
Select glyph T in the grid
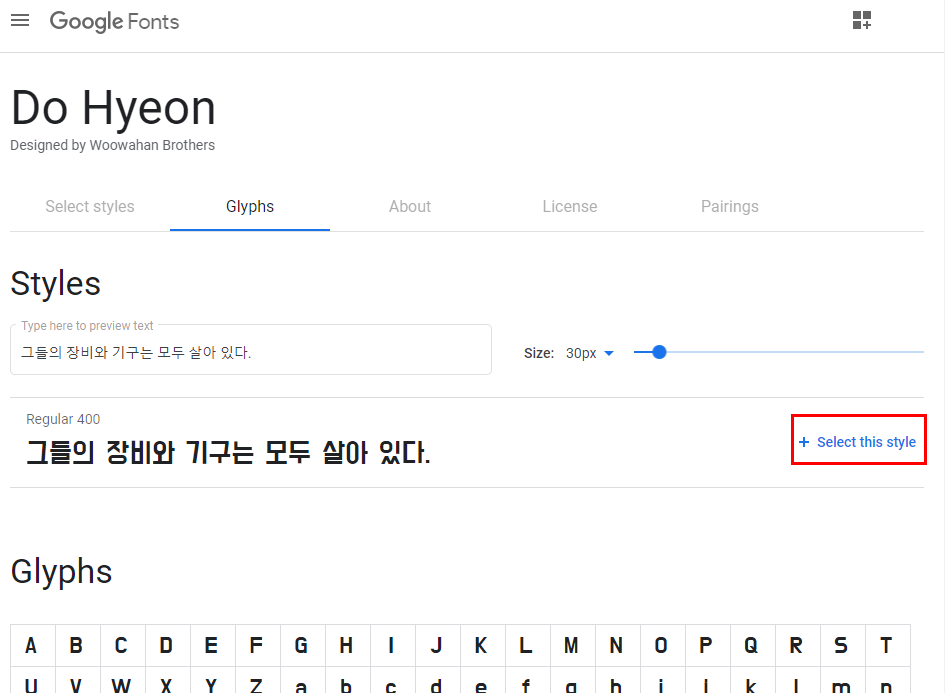tap(888, 645)
